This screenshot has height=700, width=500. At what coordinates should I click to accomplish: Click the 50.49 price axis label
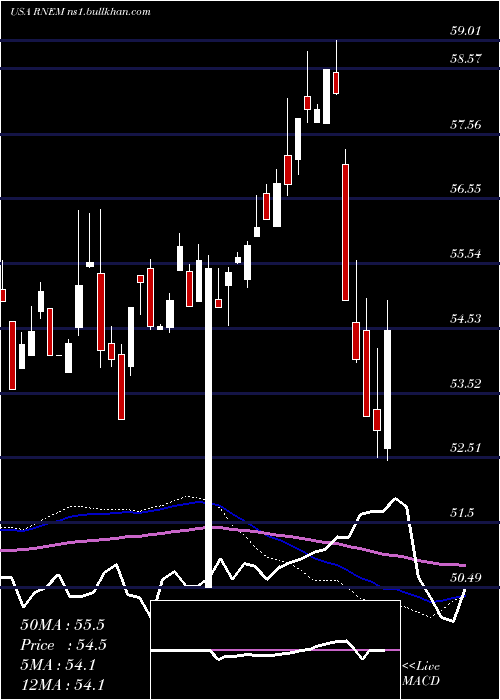point(465,578)
